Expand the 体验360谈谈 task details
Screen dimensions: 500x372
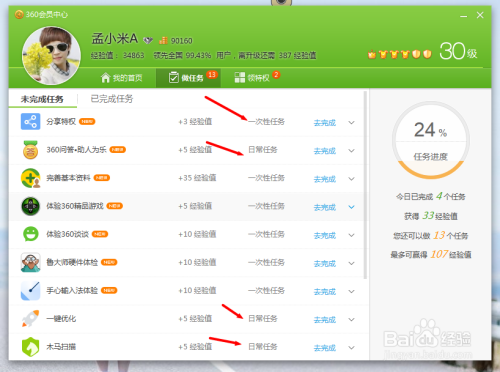coord(351,235)
